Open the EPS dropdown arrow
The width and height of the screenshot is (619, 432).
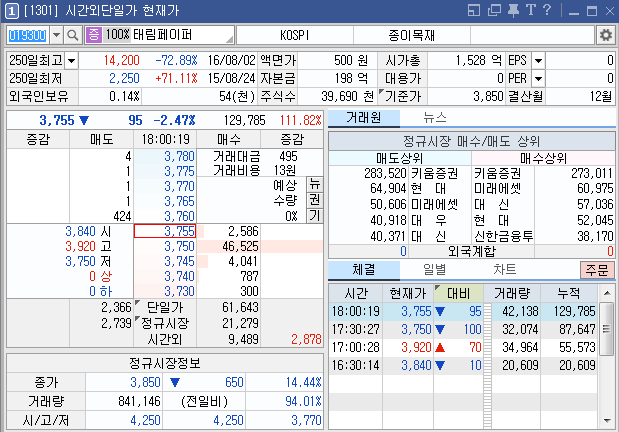tap(538, 61)
